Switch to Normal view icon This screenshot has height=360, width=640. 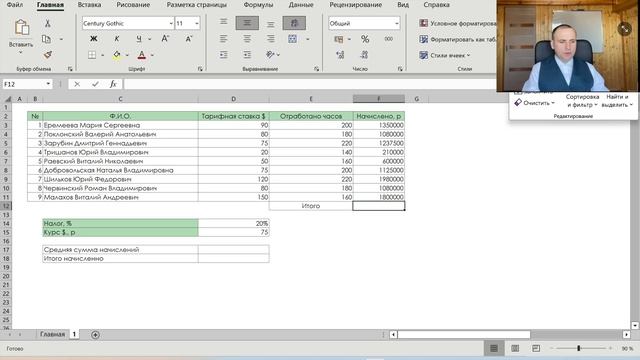pyautogui.click(x=494, y=348)
